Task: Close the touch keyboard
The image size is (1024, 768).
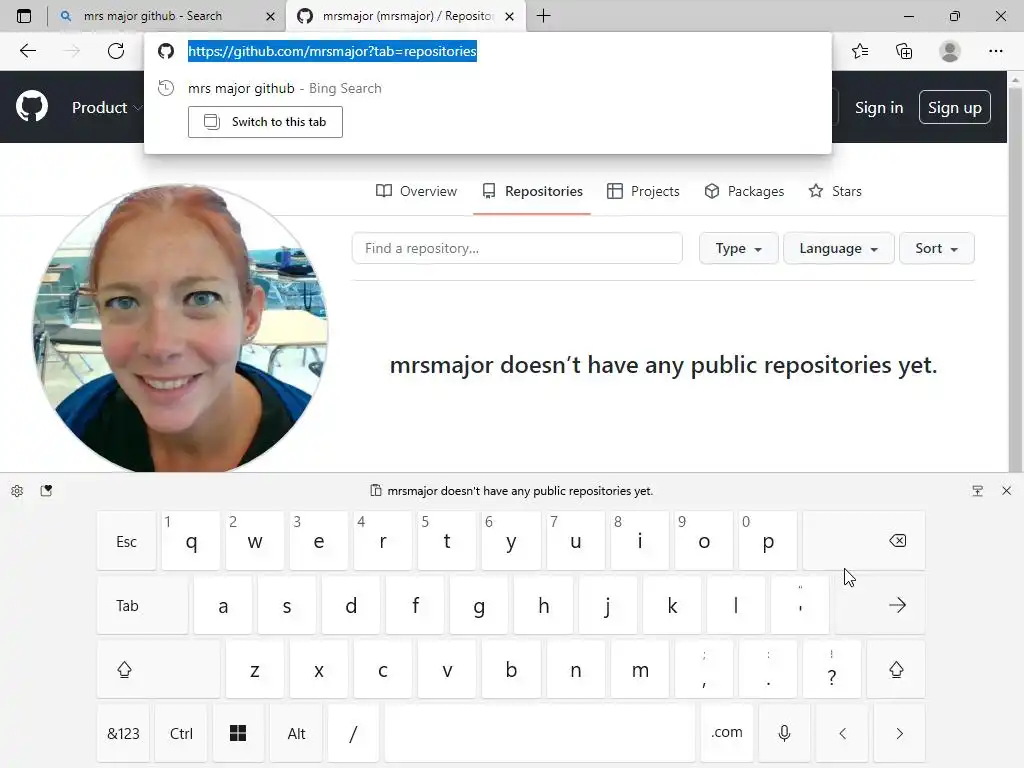Action: (x=1006, y=491)
